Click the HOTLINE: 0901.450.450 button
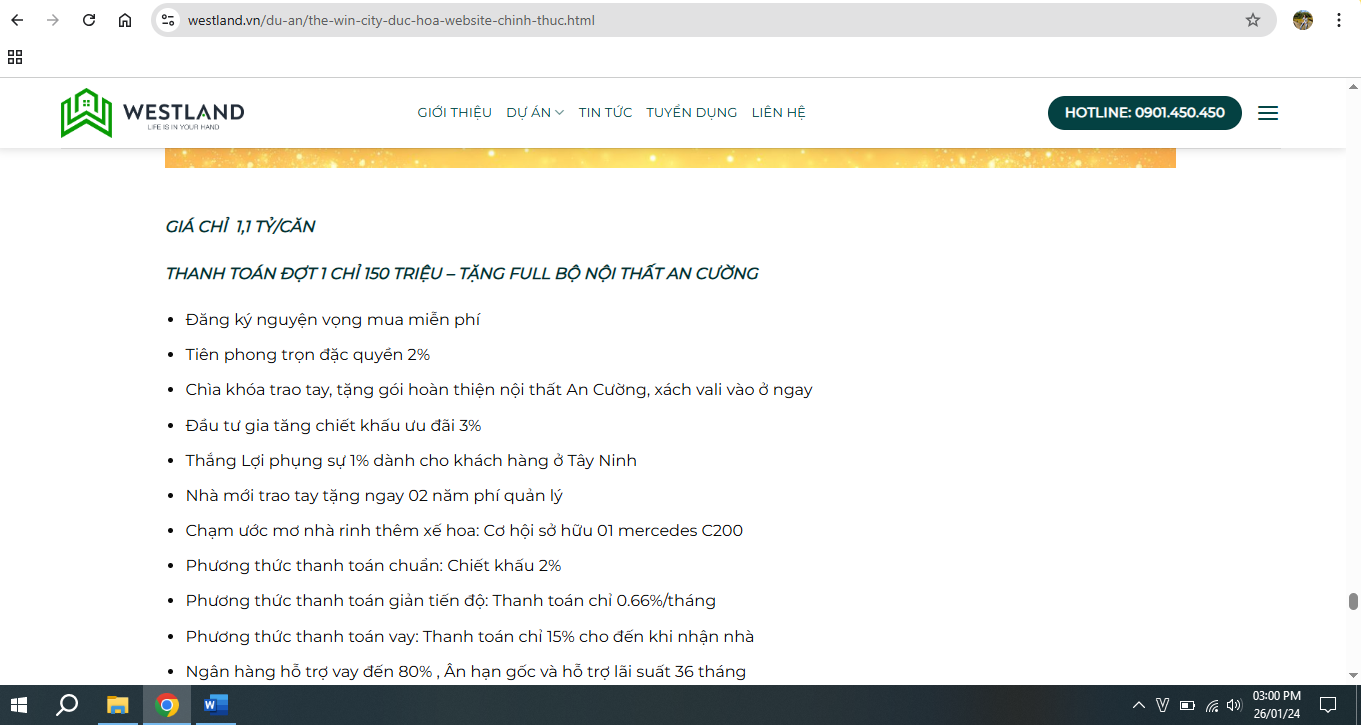The width and height of the screenshot is (1361, 725). pos(1144,113)
